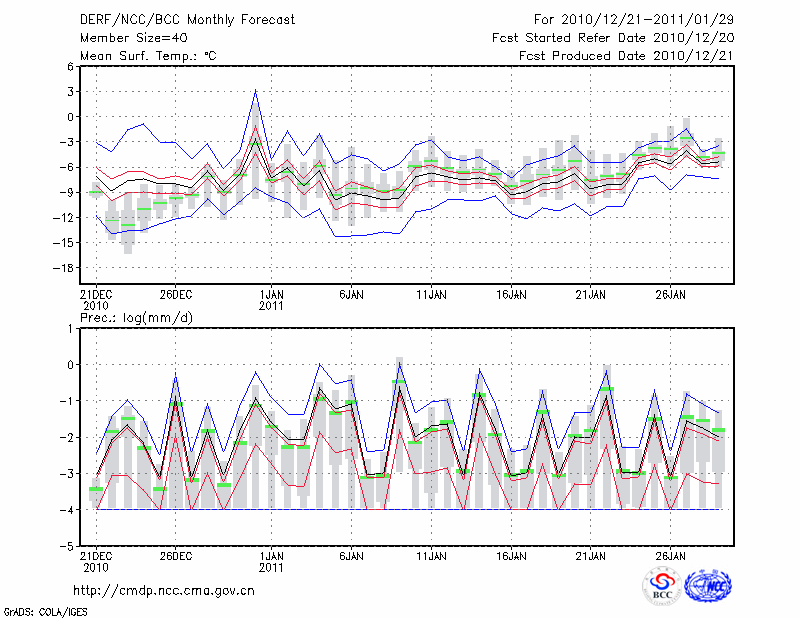Viewport: 800px width, 618px height.
Task: Click 26JAN tick below precipitation chart
Action: coord(670,555)
